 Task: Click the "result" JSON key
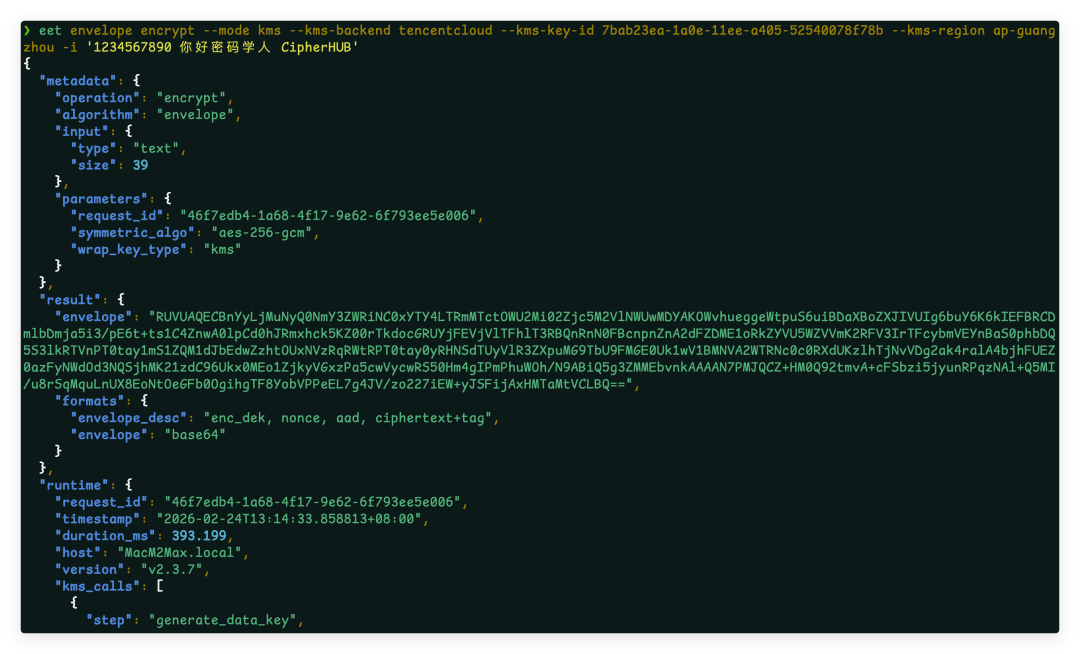click(70, 299)
